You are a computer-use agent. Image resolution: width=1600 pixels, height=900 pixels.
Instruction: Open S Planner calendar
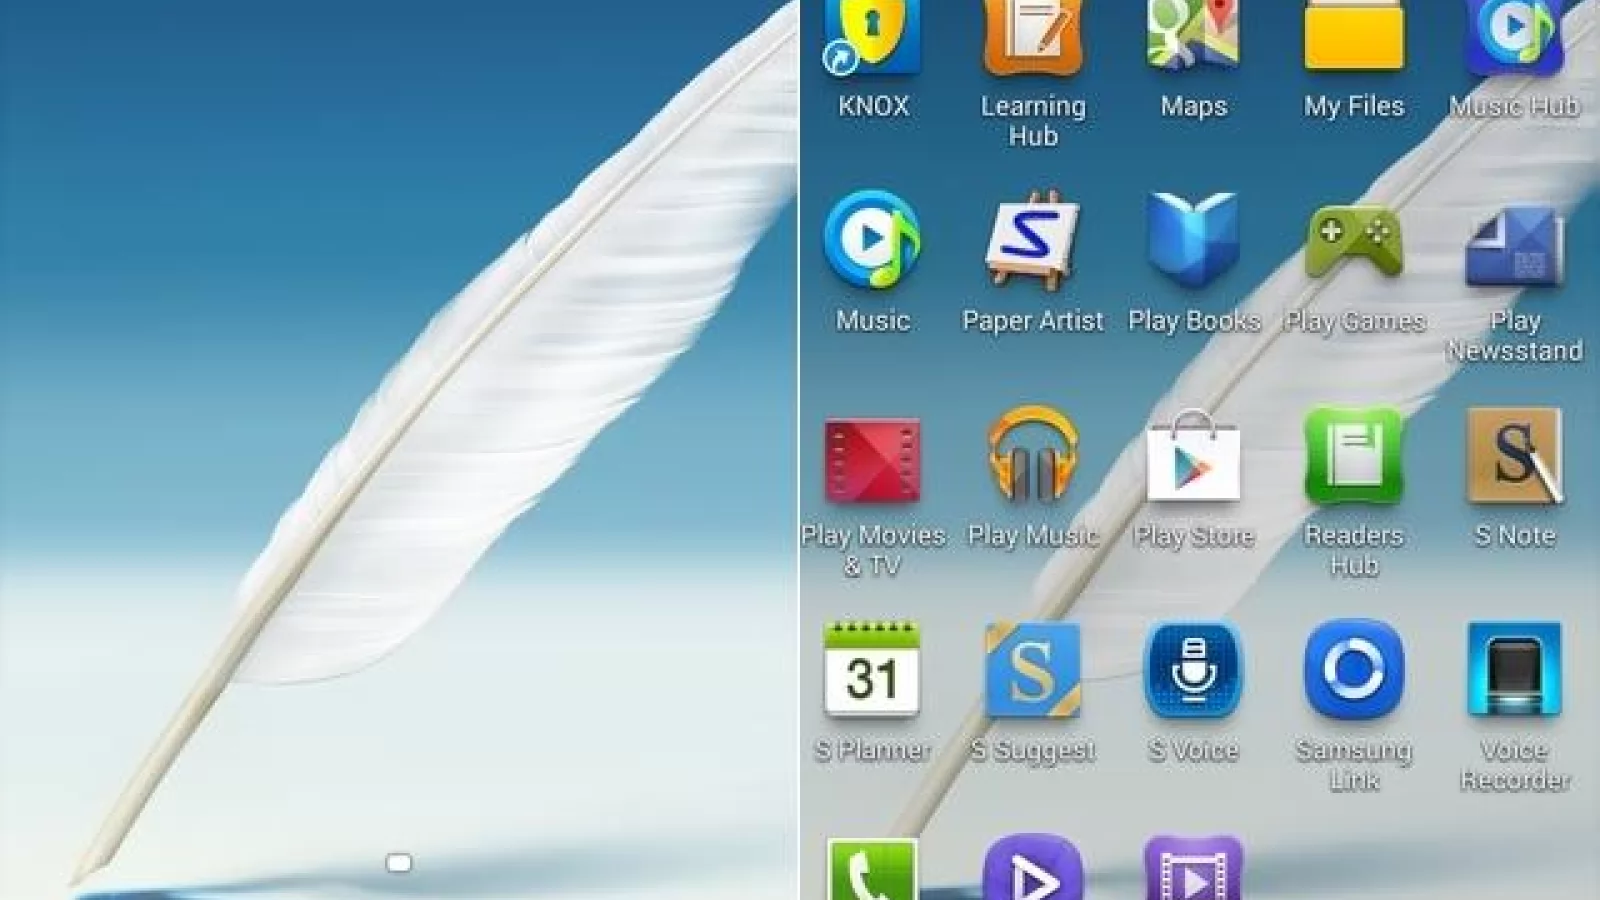(872, 669)
